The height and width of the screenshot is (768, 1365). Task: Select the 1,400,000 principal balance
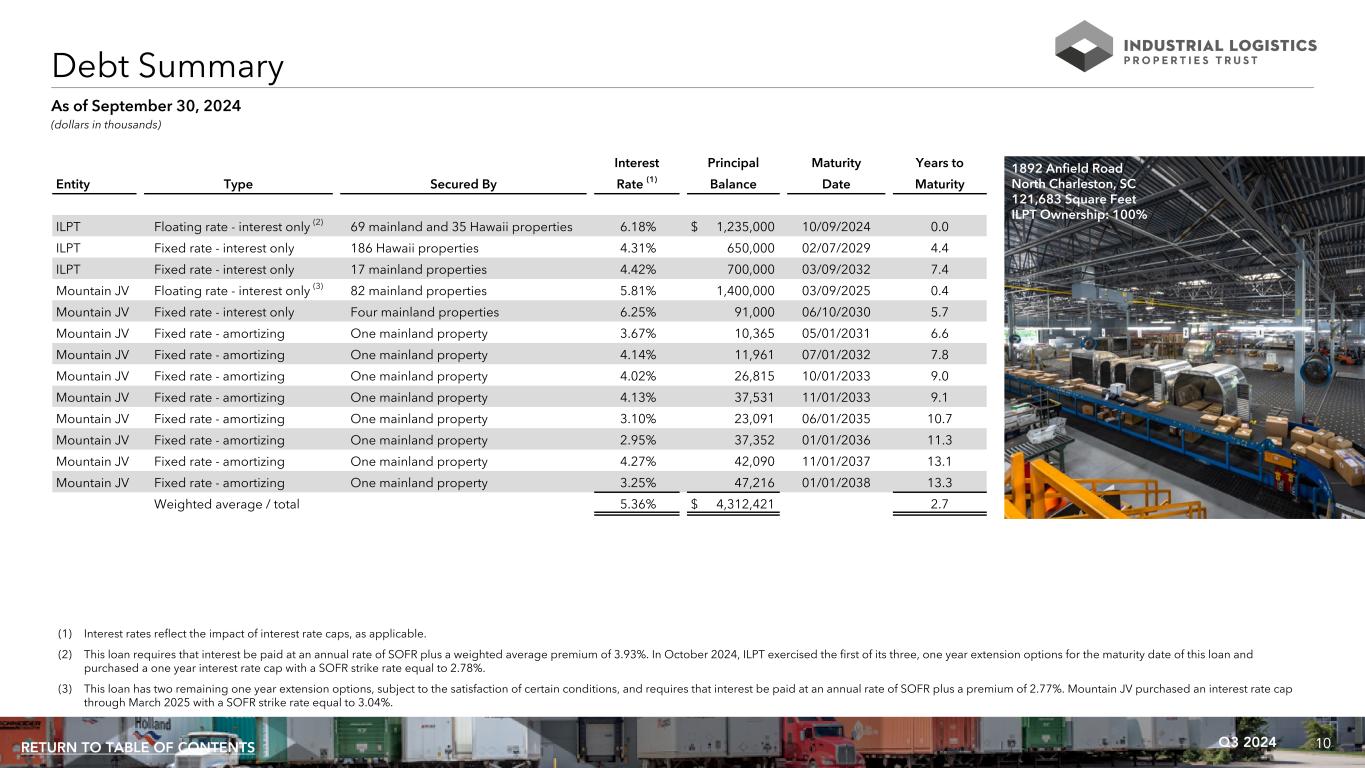745,291
